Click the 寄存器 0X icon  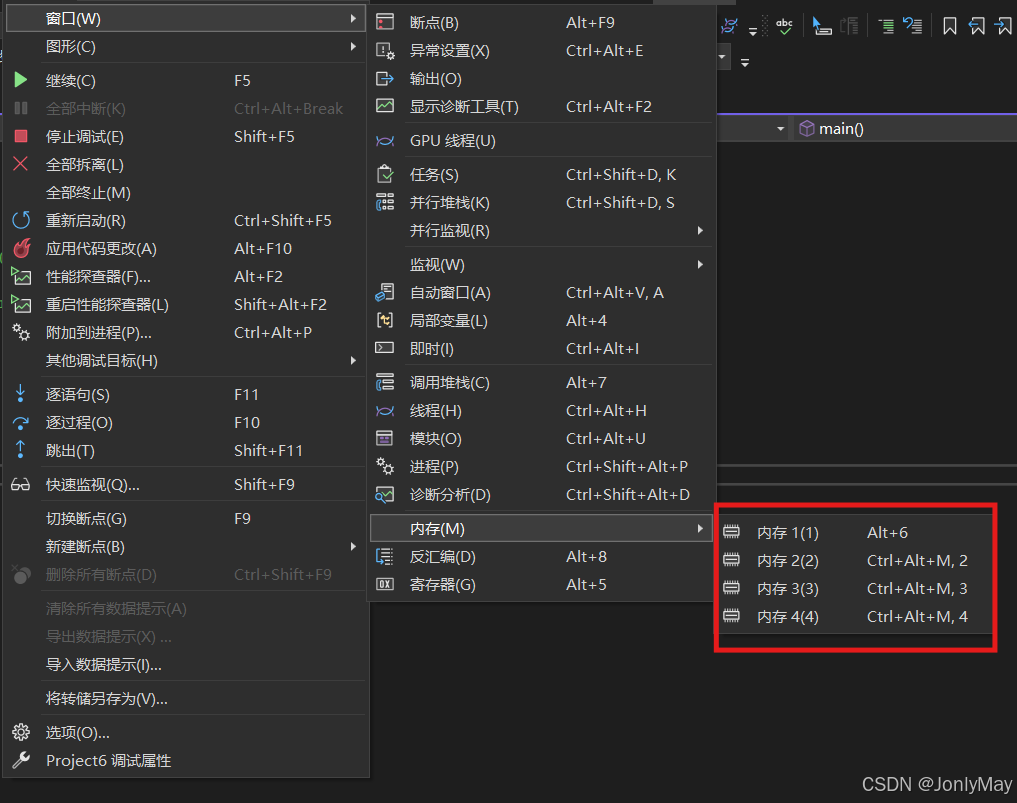(x=385, y=584)
